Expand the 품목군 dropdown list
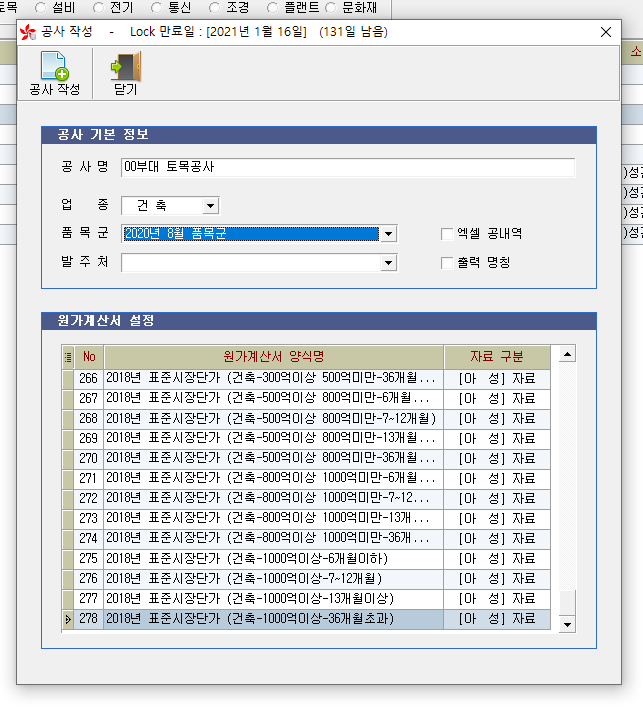The width and height of the screenshot is (643, 707). [389, 234]
